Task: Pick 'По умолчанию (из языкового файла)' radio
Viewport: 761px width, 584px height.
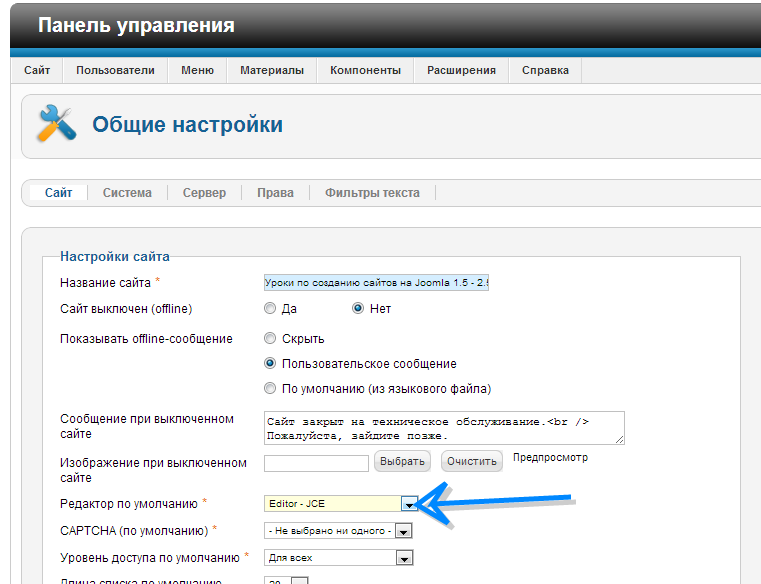Action: (270, 388)
